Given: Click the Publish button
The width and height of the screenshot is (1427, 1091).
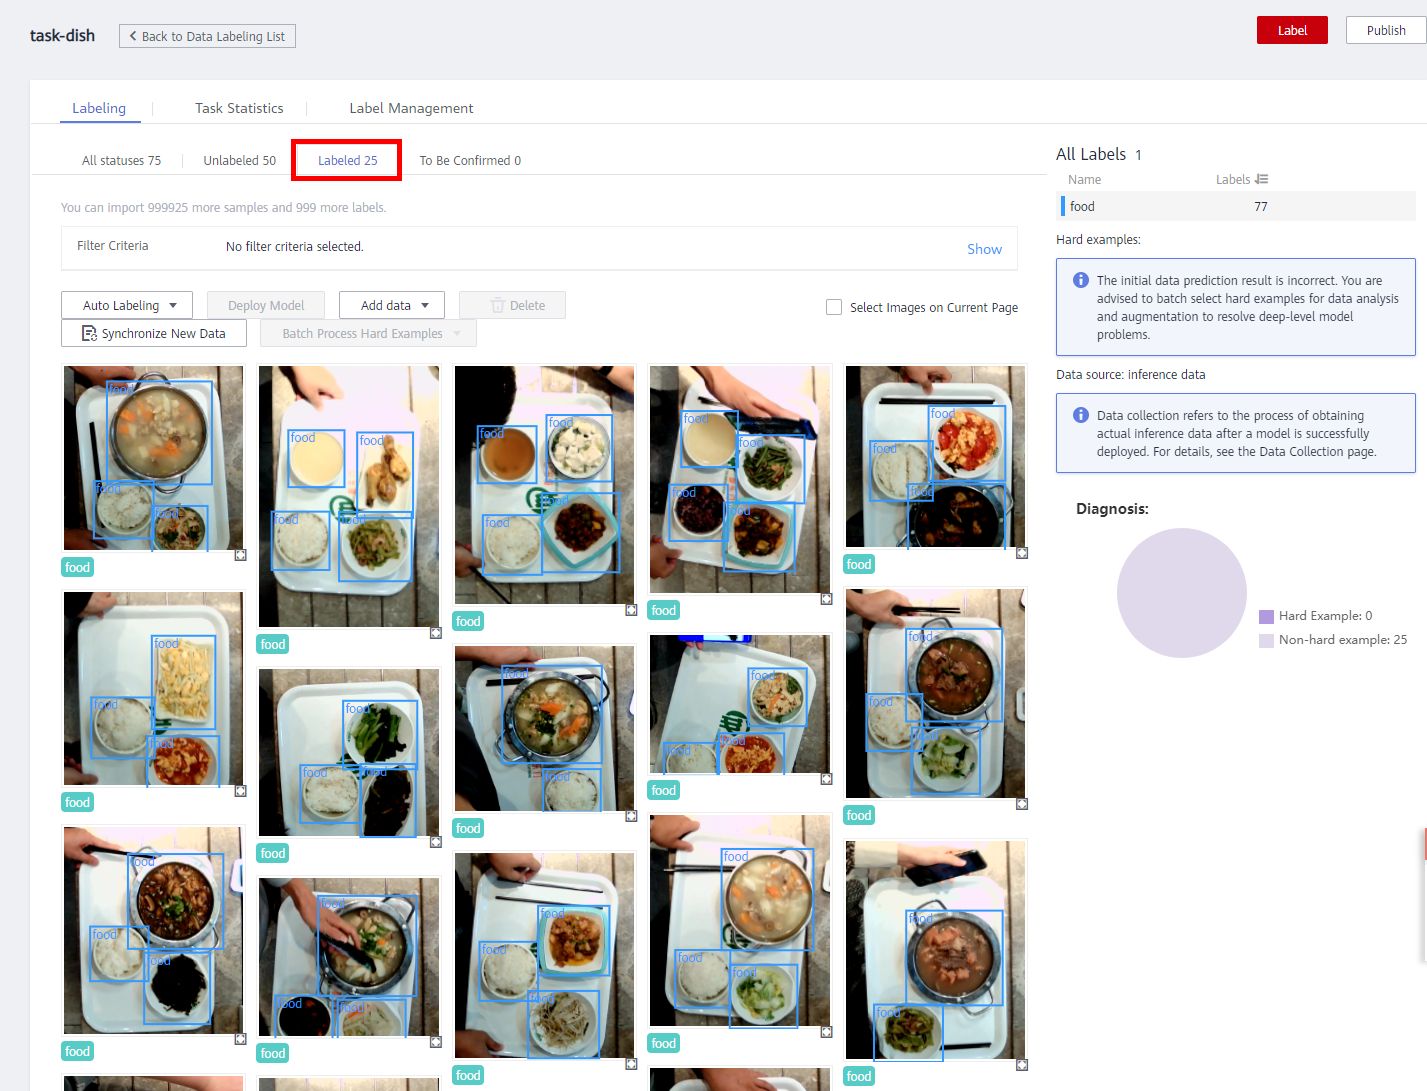Looking at the screenshot, I should point(1385,30).
